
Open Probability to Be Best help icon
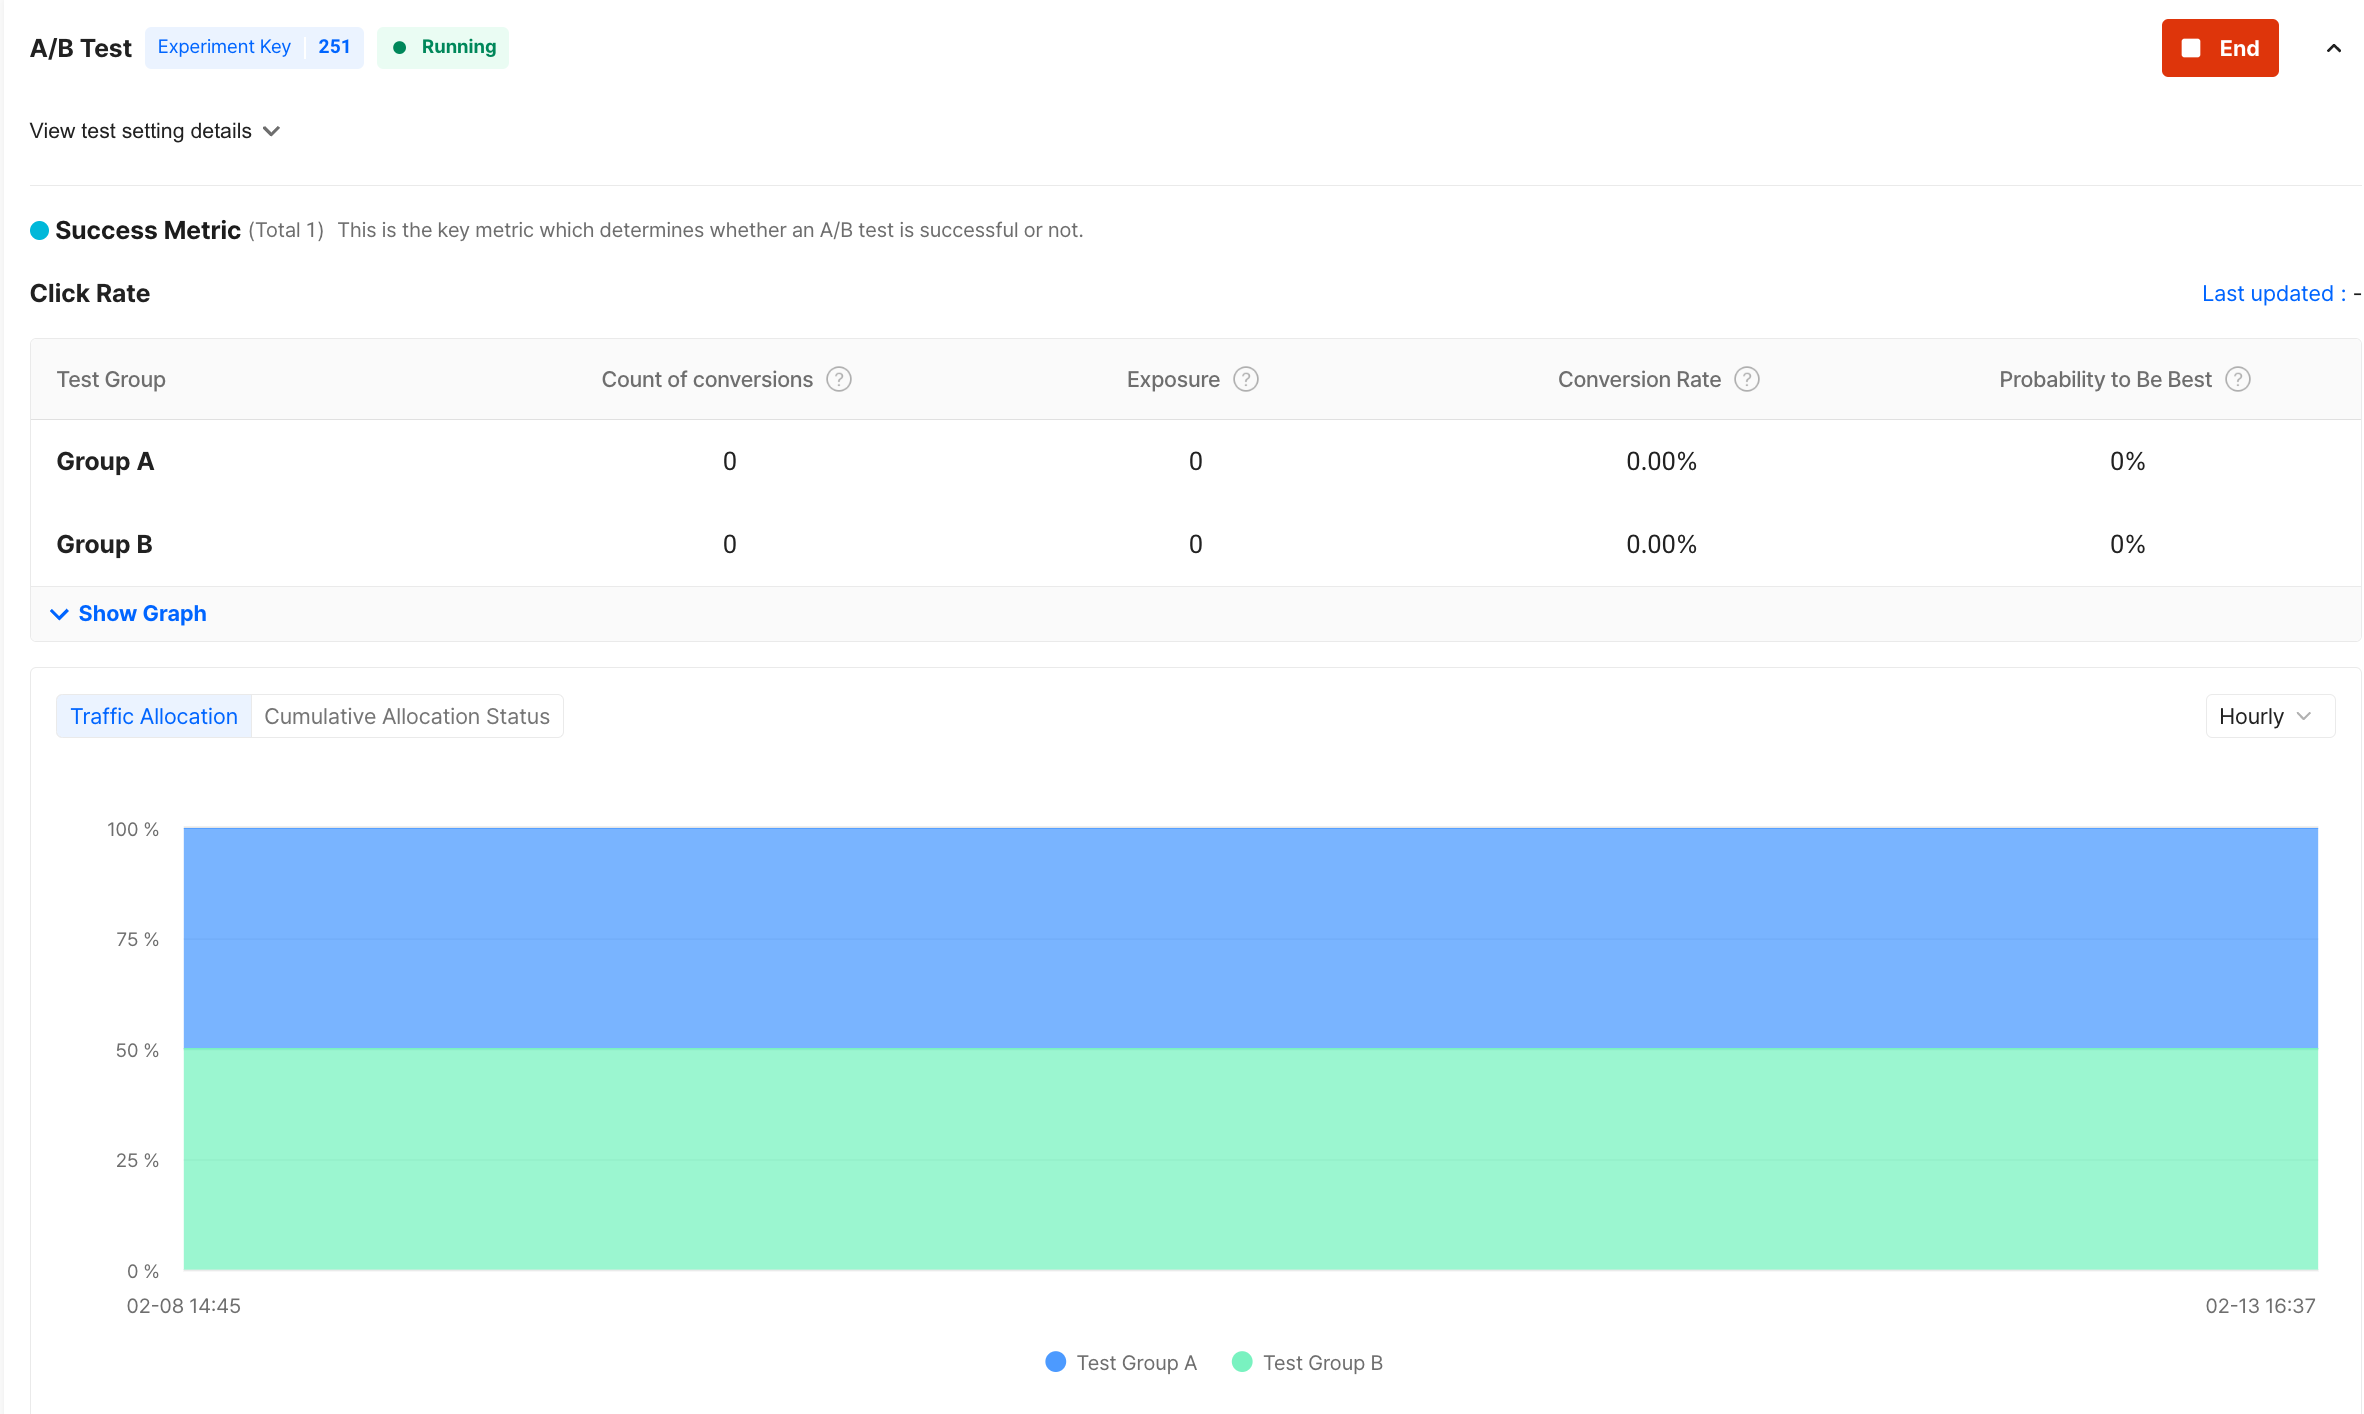[2237, 379]
